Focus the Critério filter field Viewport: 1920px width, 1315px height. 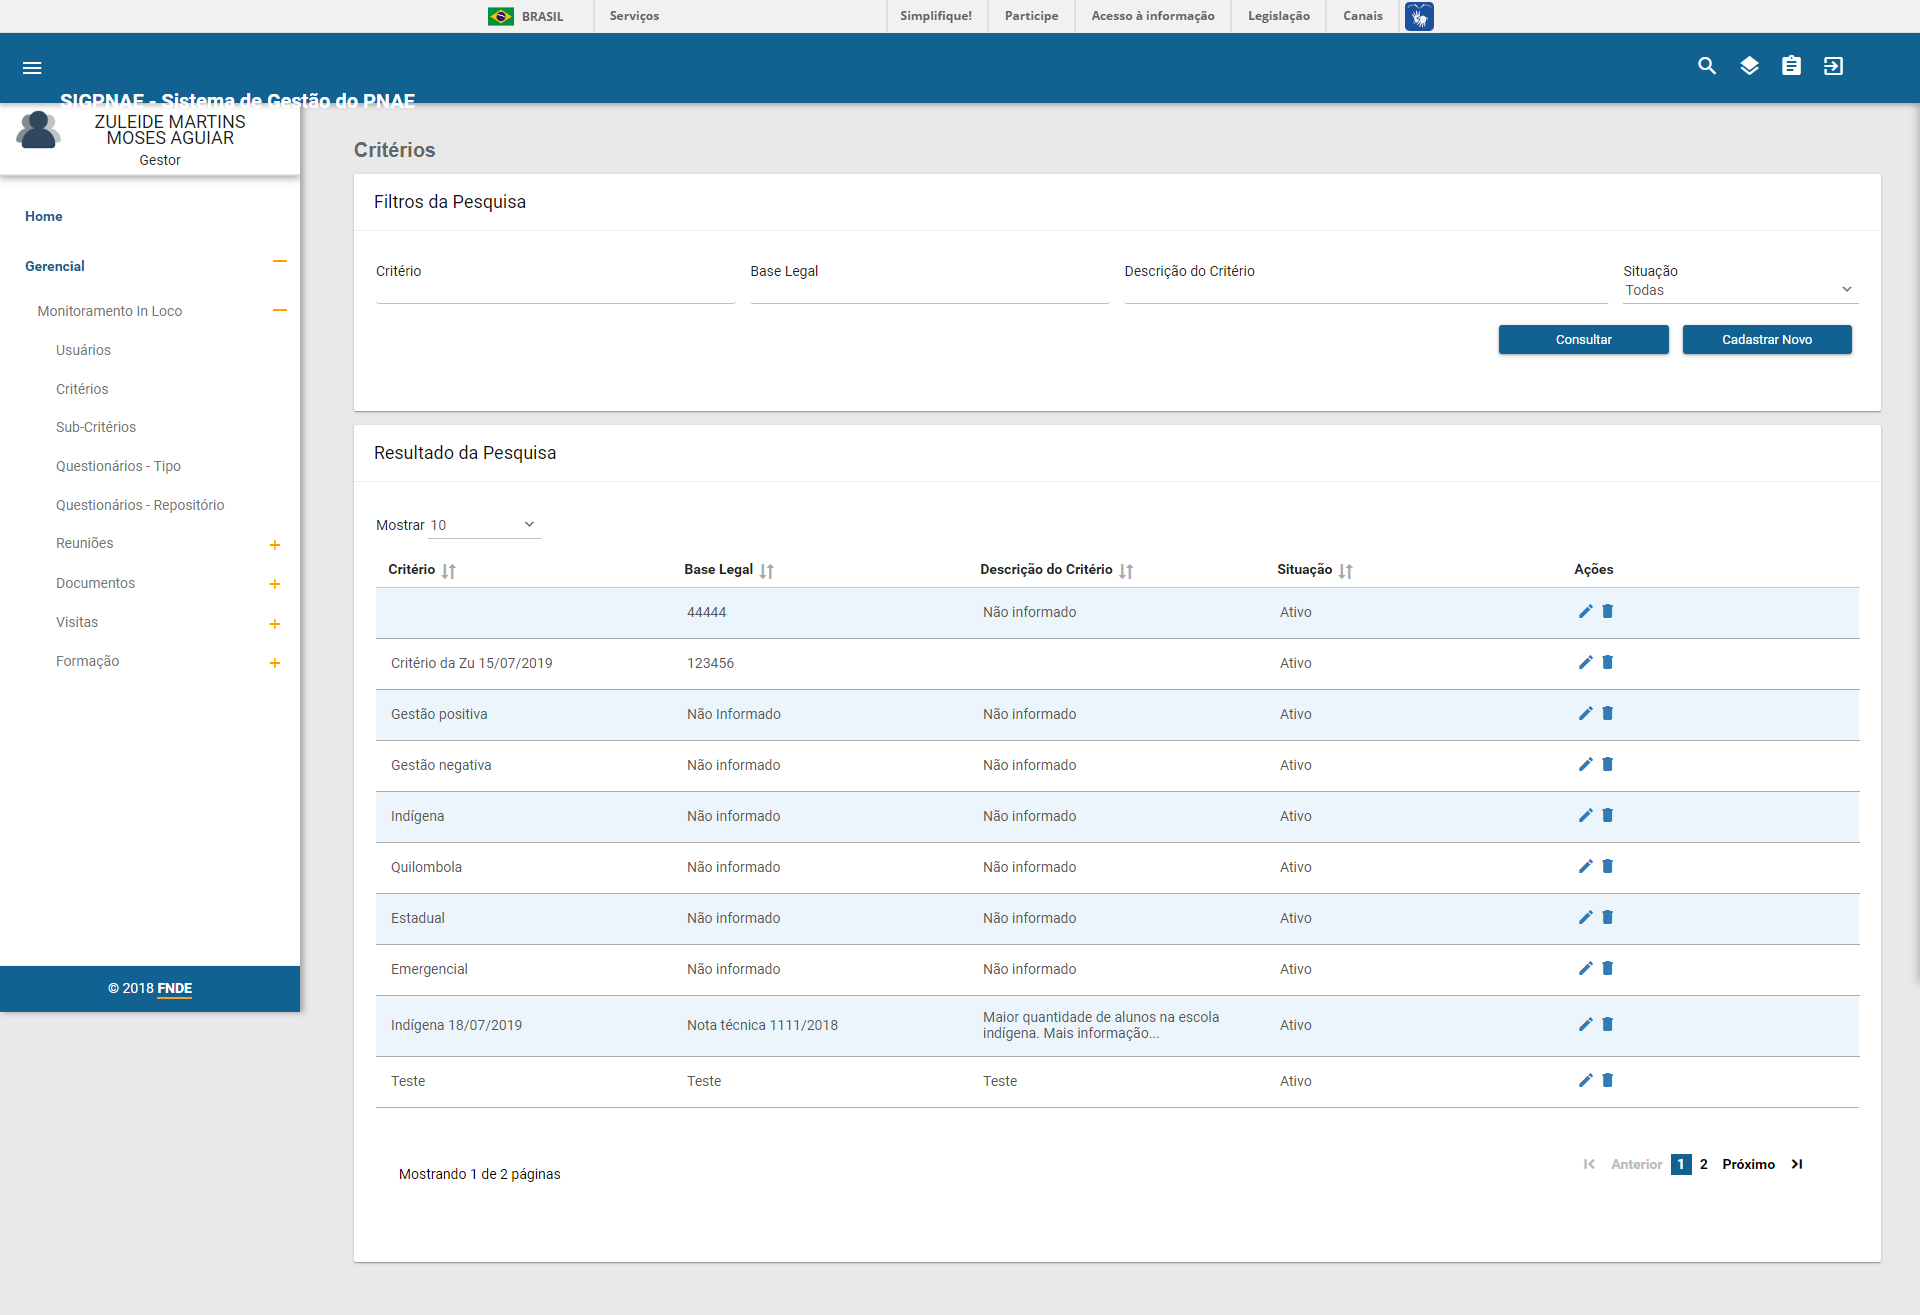pyautogui.click(x=555, y=290)
